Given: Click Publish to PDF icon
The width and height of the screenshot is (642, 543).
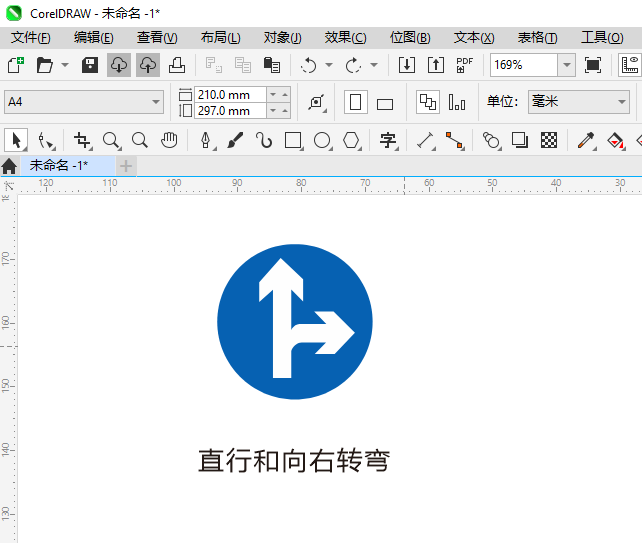Looking at the screenshot, I should point(465,65).
